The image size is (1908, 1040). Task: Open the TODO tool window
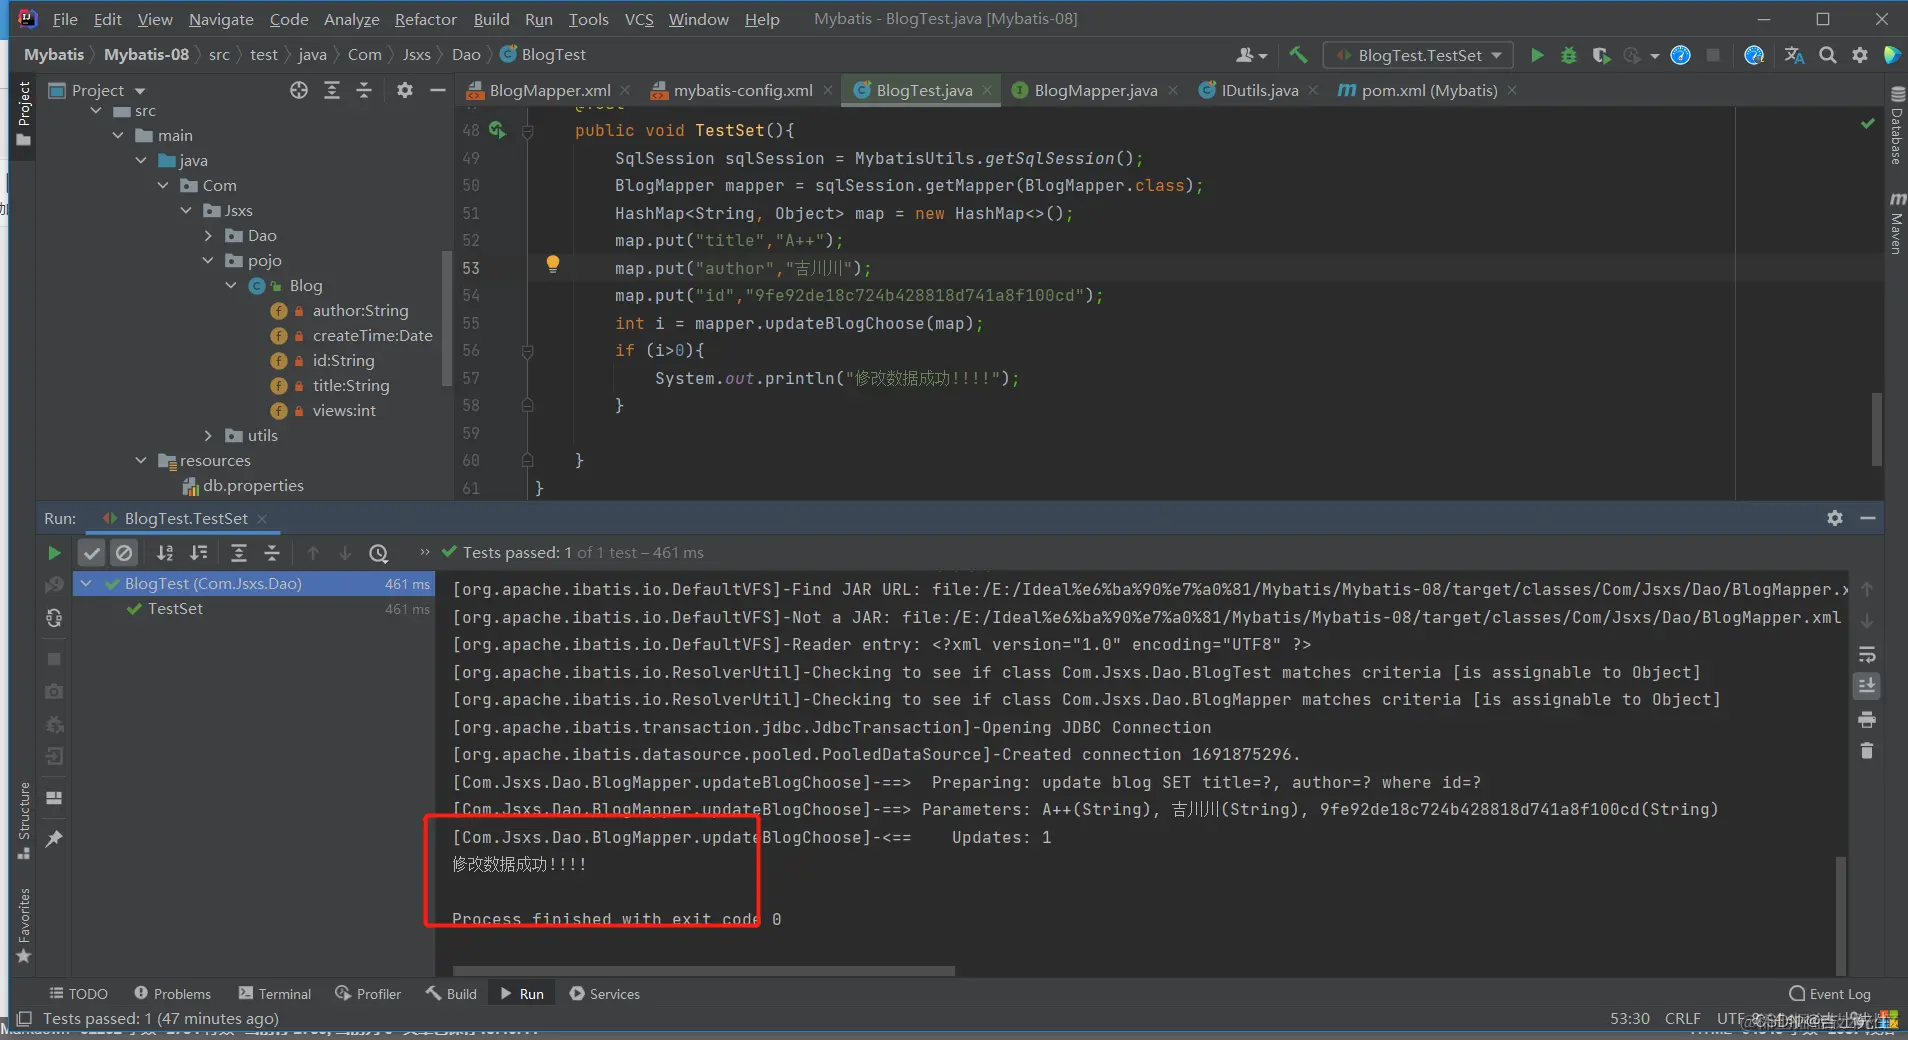pos(78,994)
